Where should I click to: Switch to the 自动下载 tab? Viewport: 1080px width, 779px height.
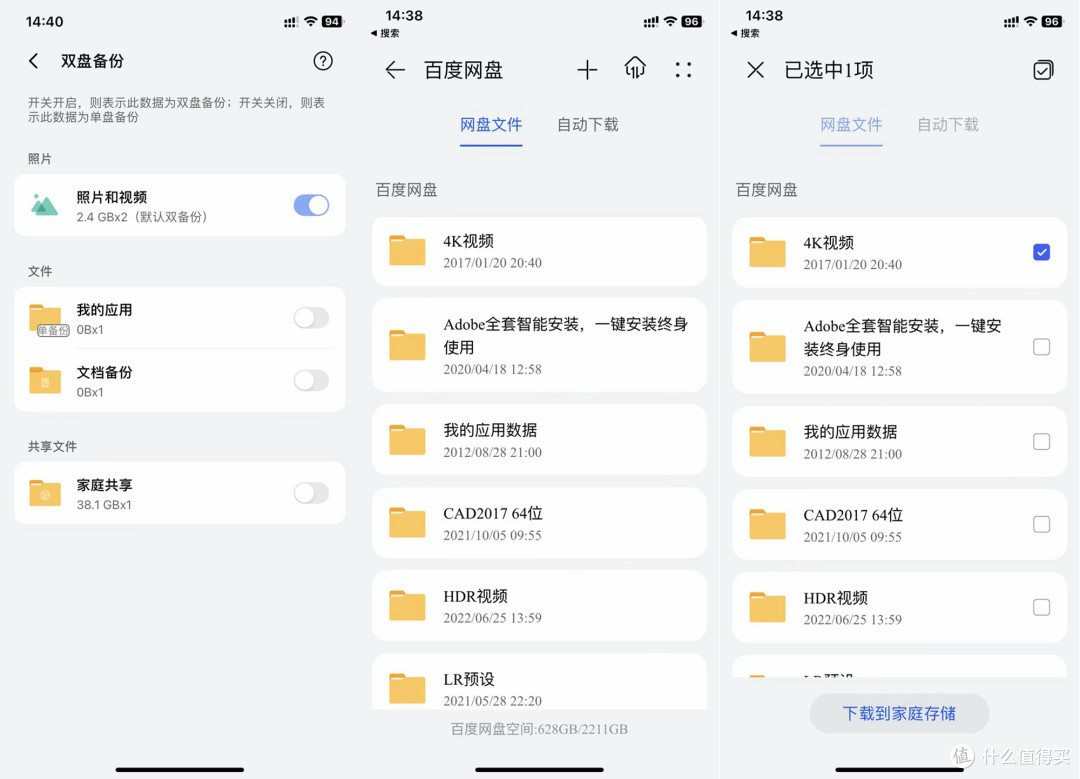pos(587,125)
